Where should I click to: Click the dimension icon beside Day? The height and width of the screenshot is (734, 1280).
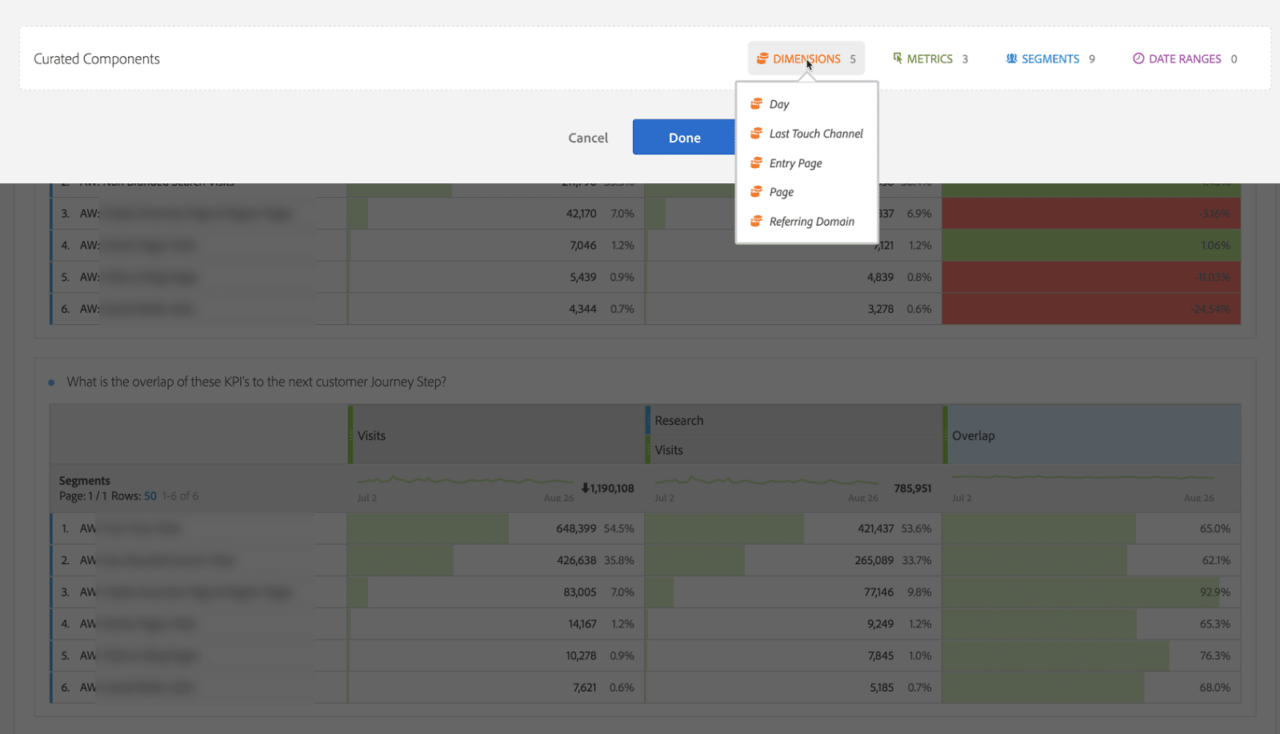point(757,104)
